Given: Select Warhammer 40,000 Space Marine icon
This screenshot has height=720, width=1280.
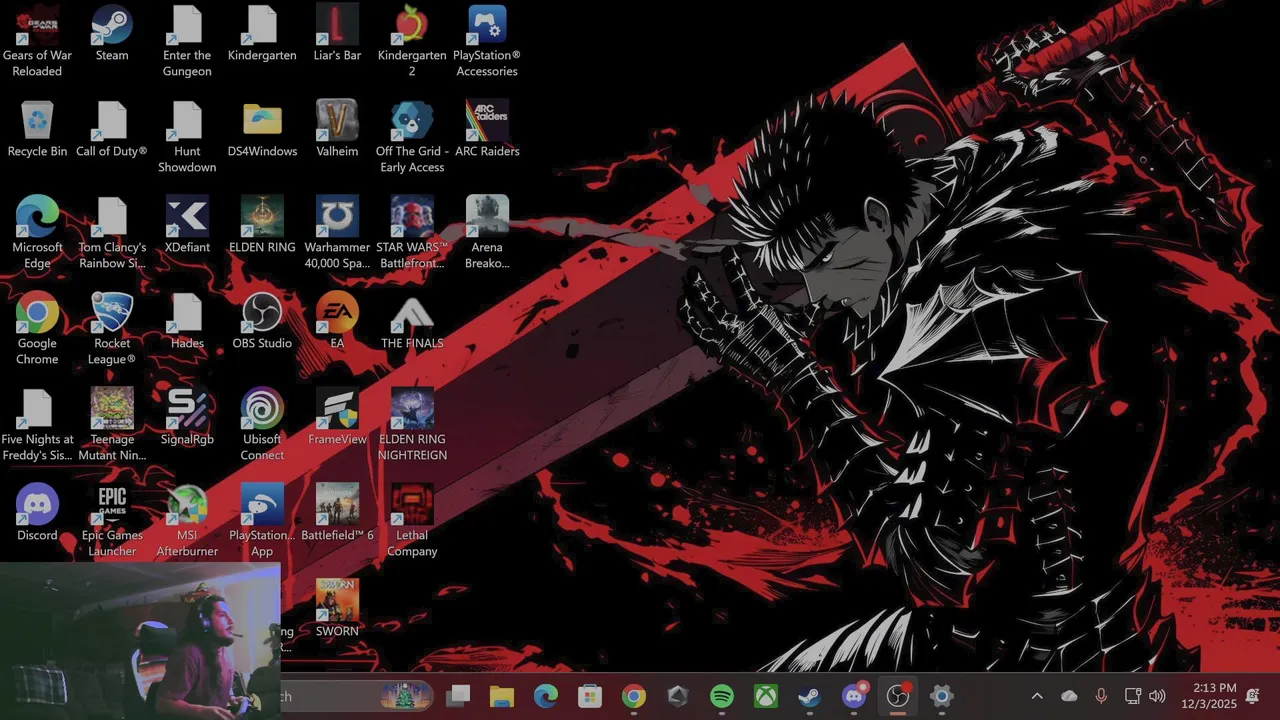Looking at the screenshot, I should coord(337,234).
